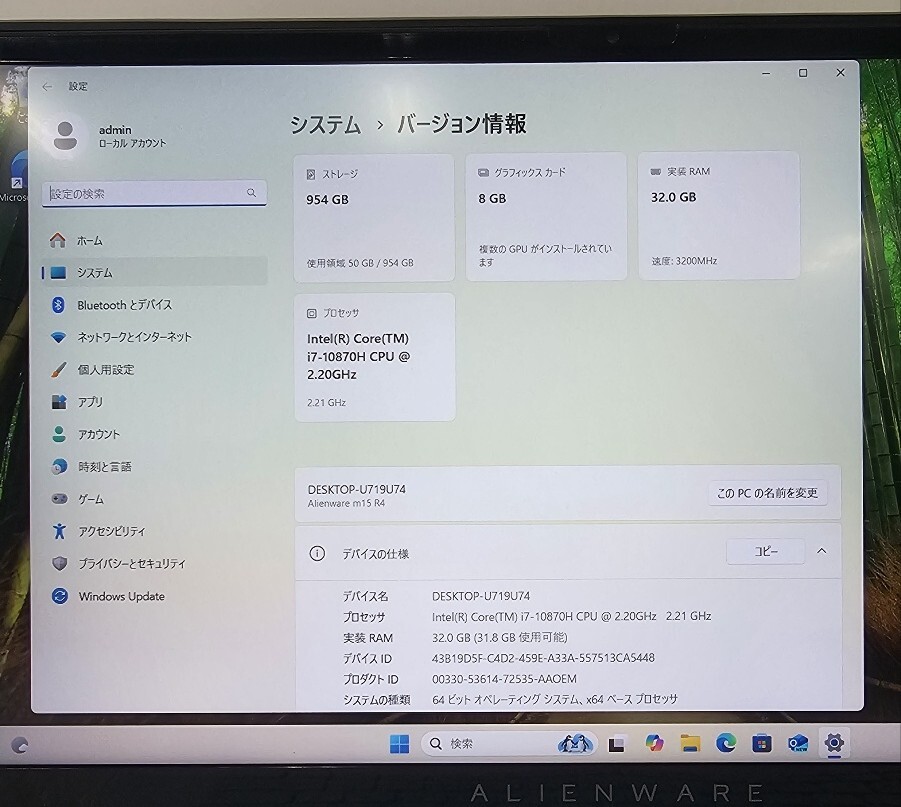Open アプリ settings page
Image resolution: width=901 pixels, height=807 pixels.
tap(154, 402)
